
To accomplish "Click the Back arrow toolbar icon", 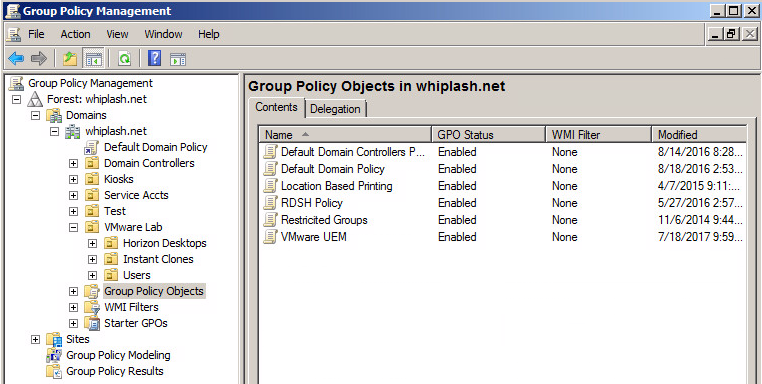I will click(x=16, y=59).
